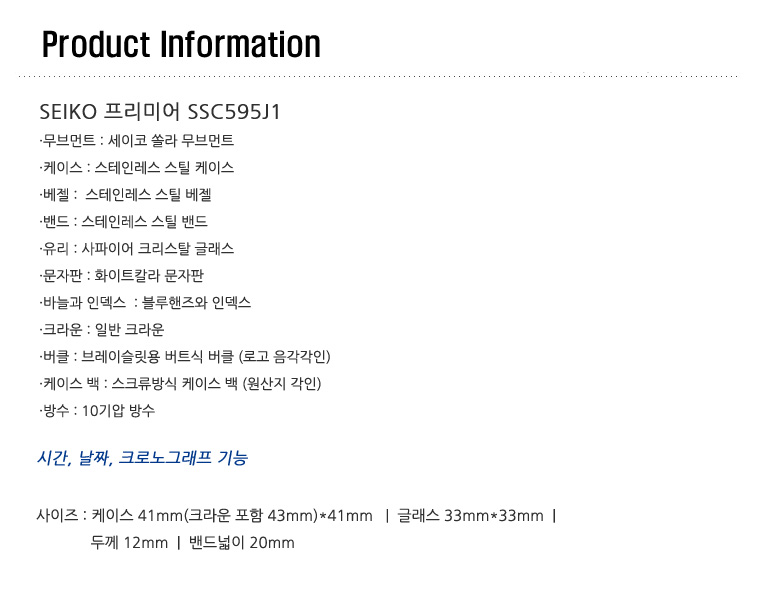Click the 밴드넓이 20mm text
This screenshot has height=594, width=760.
241,543
